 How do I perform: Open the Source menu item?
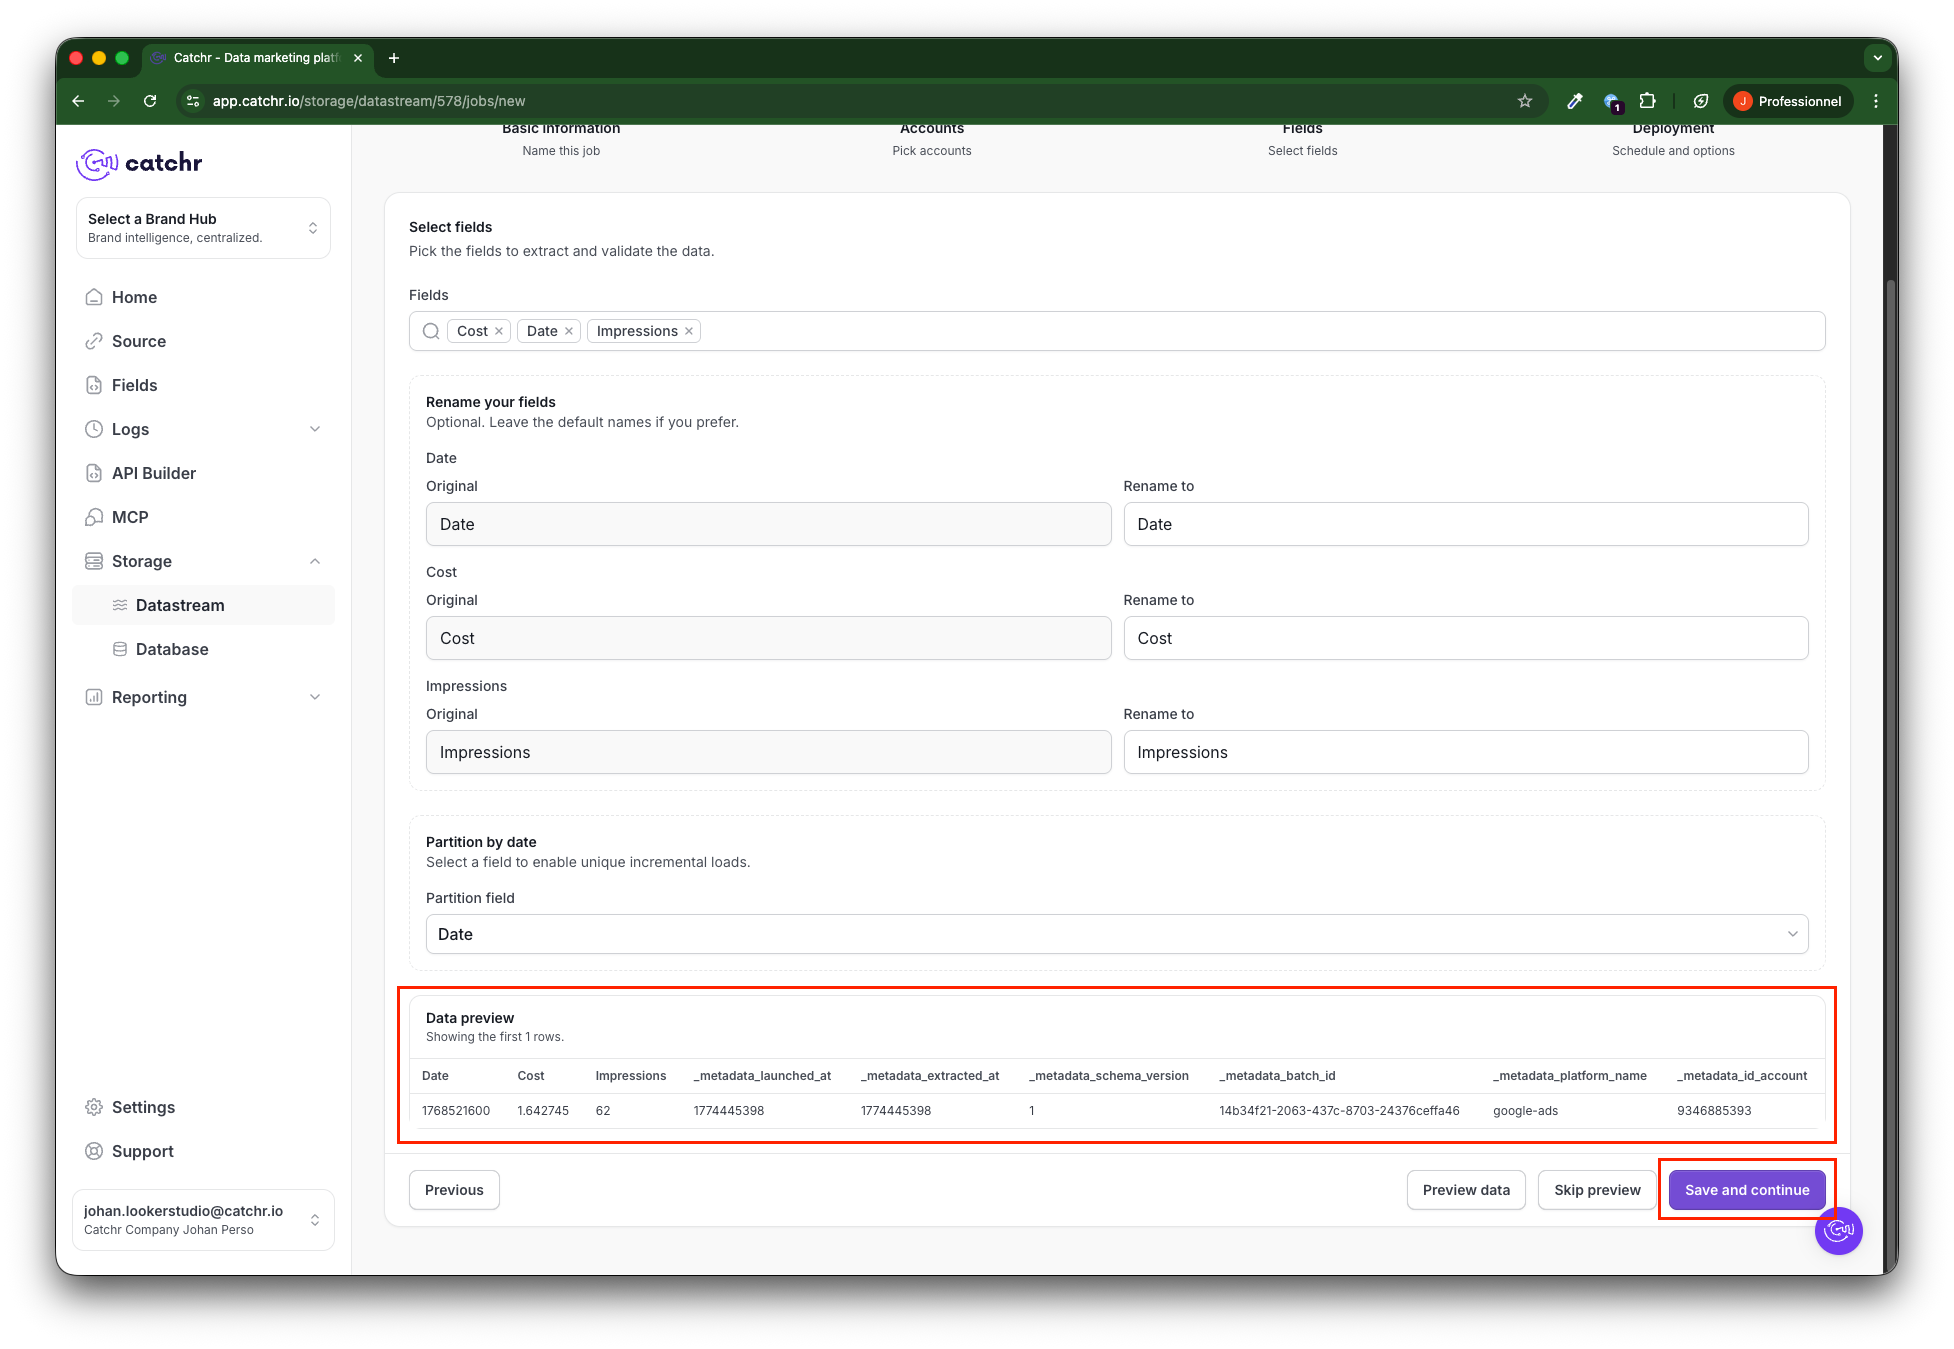tap(138, 341)
